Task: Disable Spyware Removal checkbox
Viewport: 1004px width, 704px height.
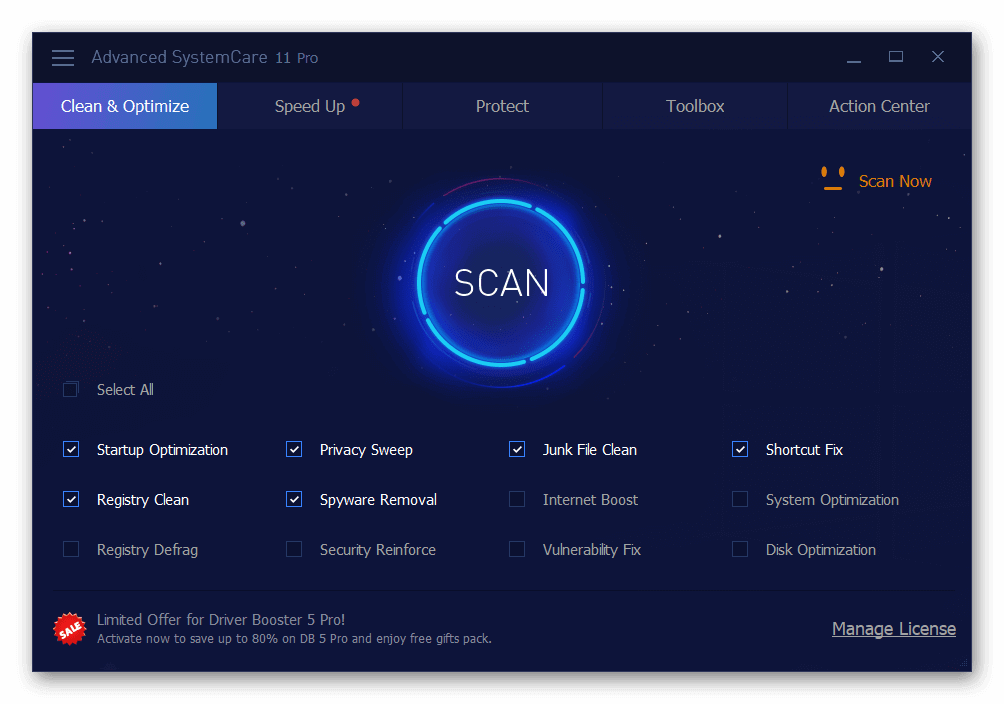Action: point(294,499)
